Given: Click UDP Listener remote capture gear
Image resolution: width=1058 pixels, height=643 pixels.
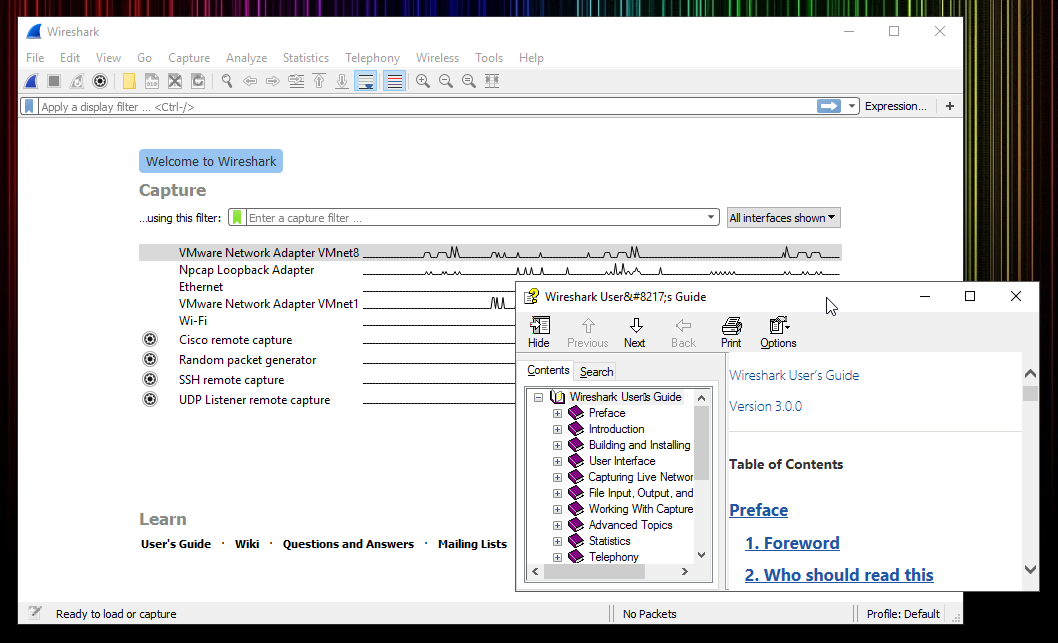Looking at the screenshot, I should (150, 399).
